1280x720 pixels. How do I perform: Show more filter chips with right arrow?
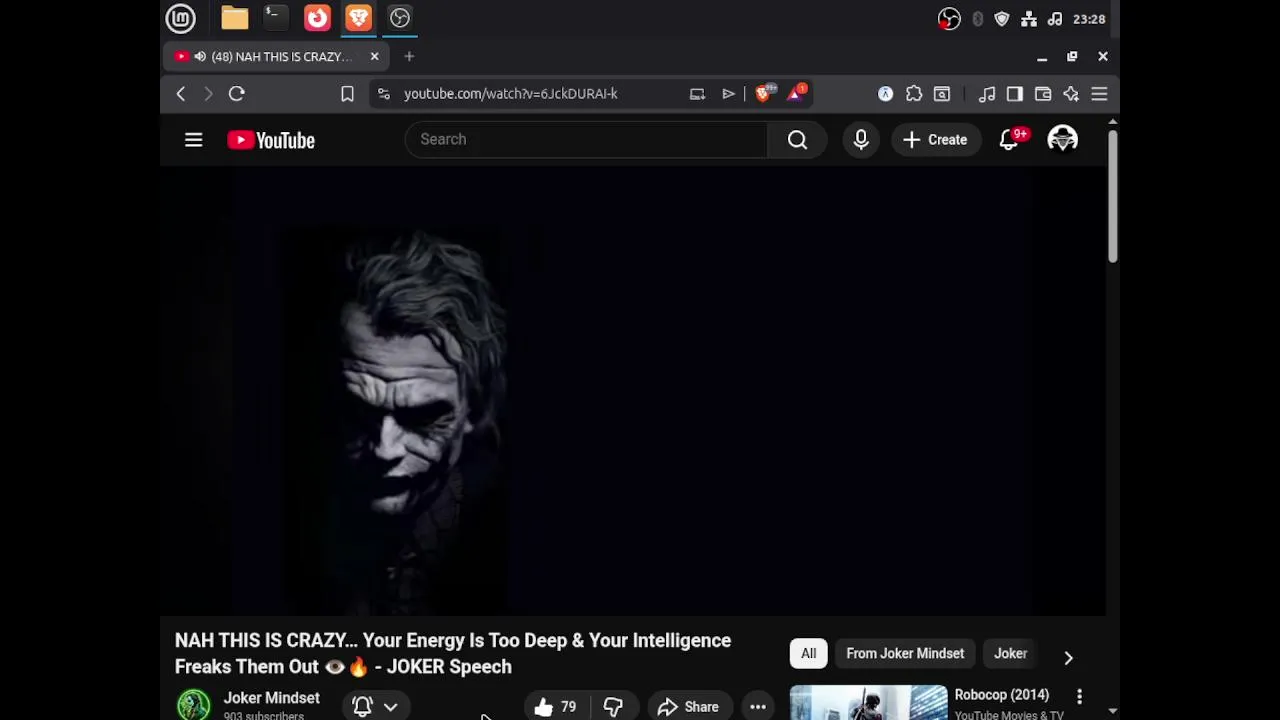(1068, 657)
